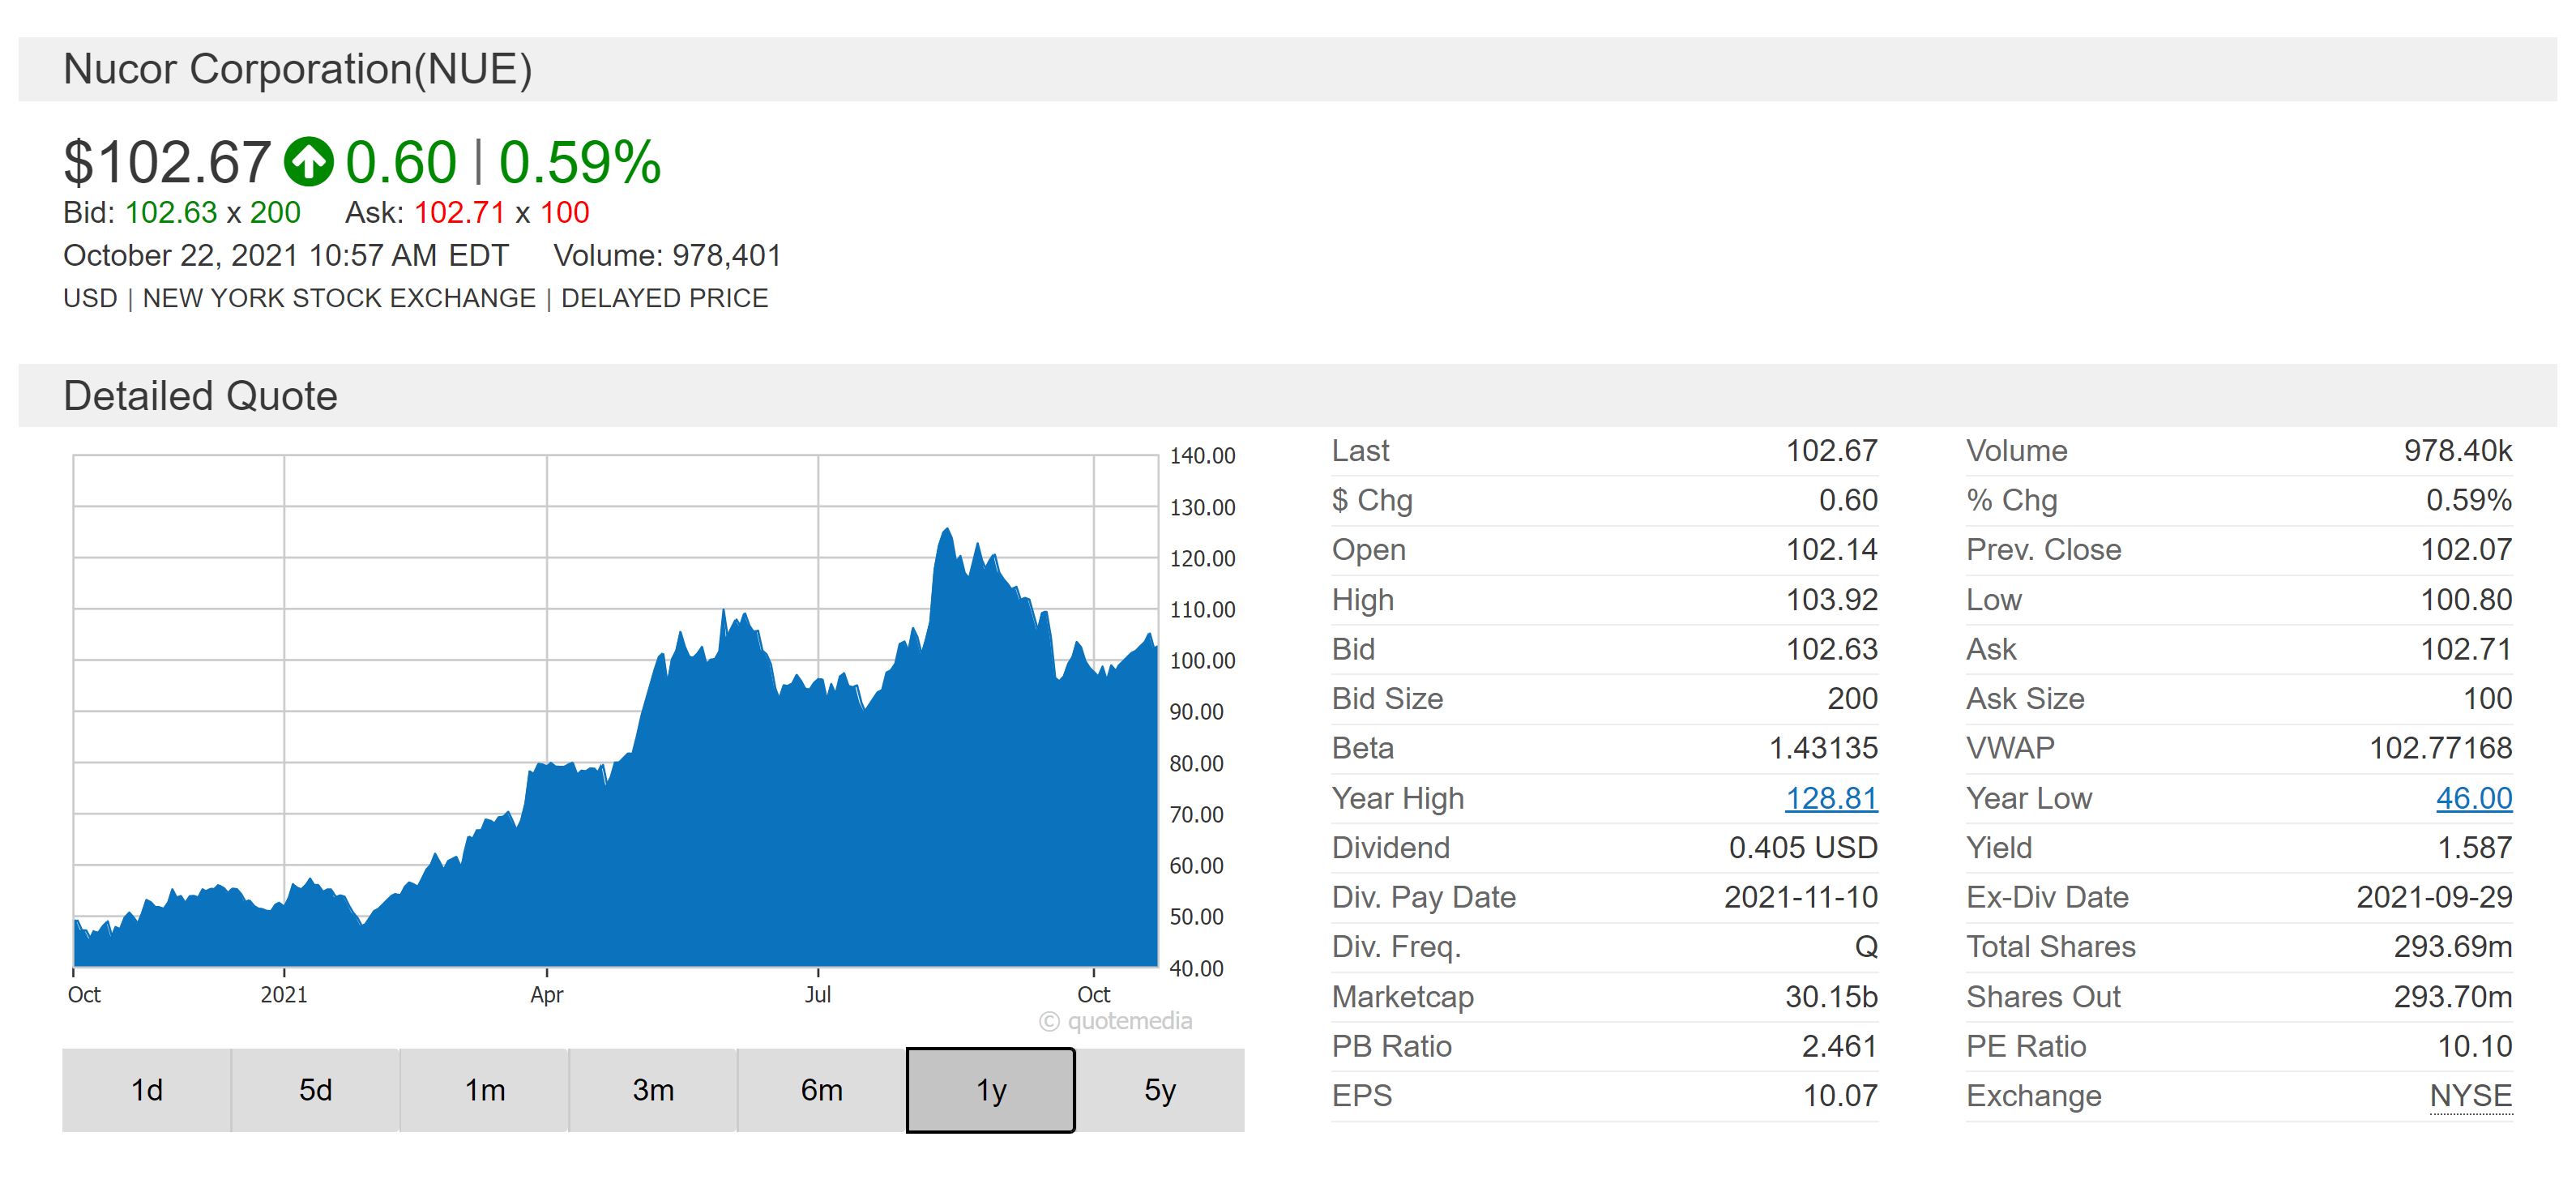Click the quotemedia copyright watermark
Image resolution: width=2576 pixels, height=1188 pixels.
click(x=1116, y=1021)
